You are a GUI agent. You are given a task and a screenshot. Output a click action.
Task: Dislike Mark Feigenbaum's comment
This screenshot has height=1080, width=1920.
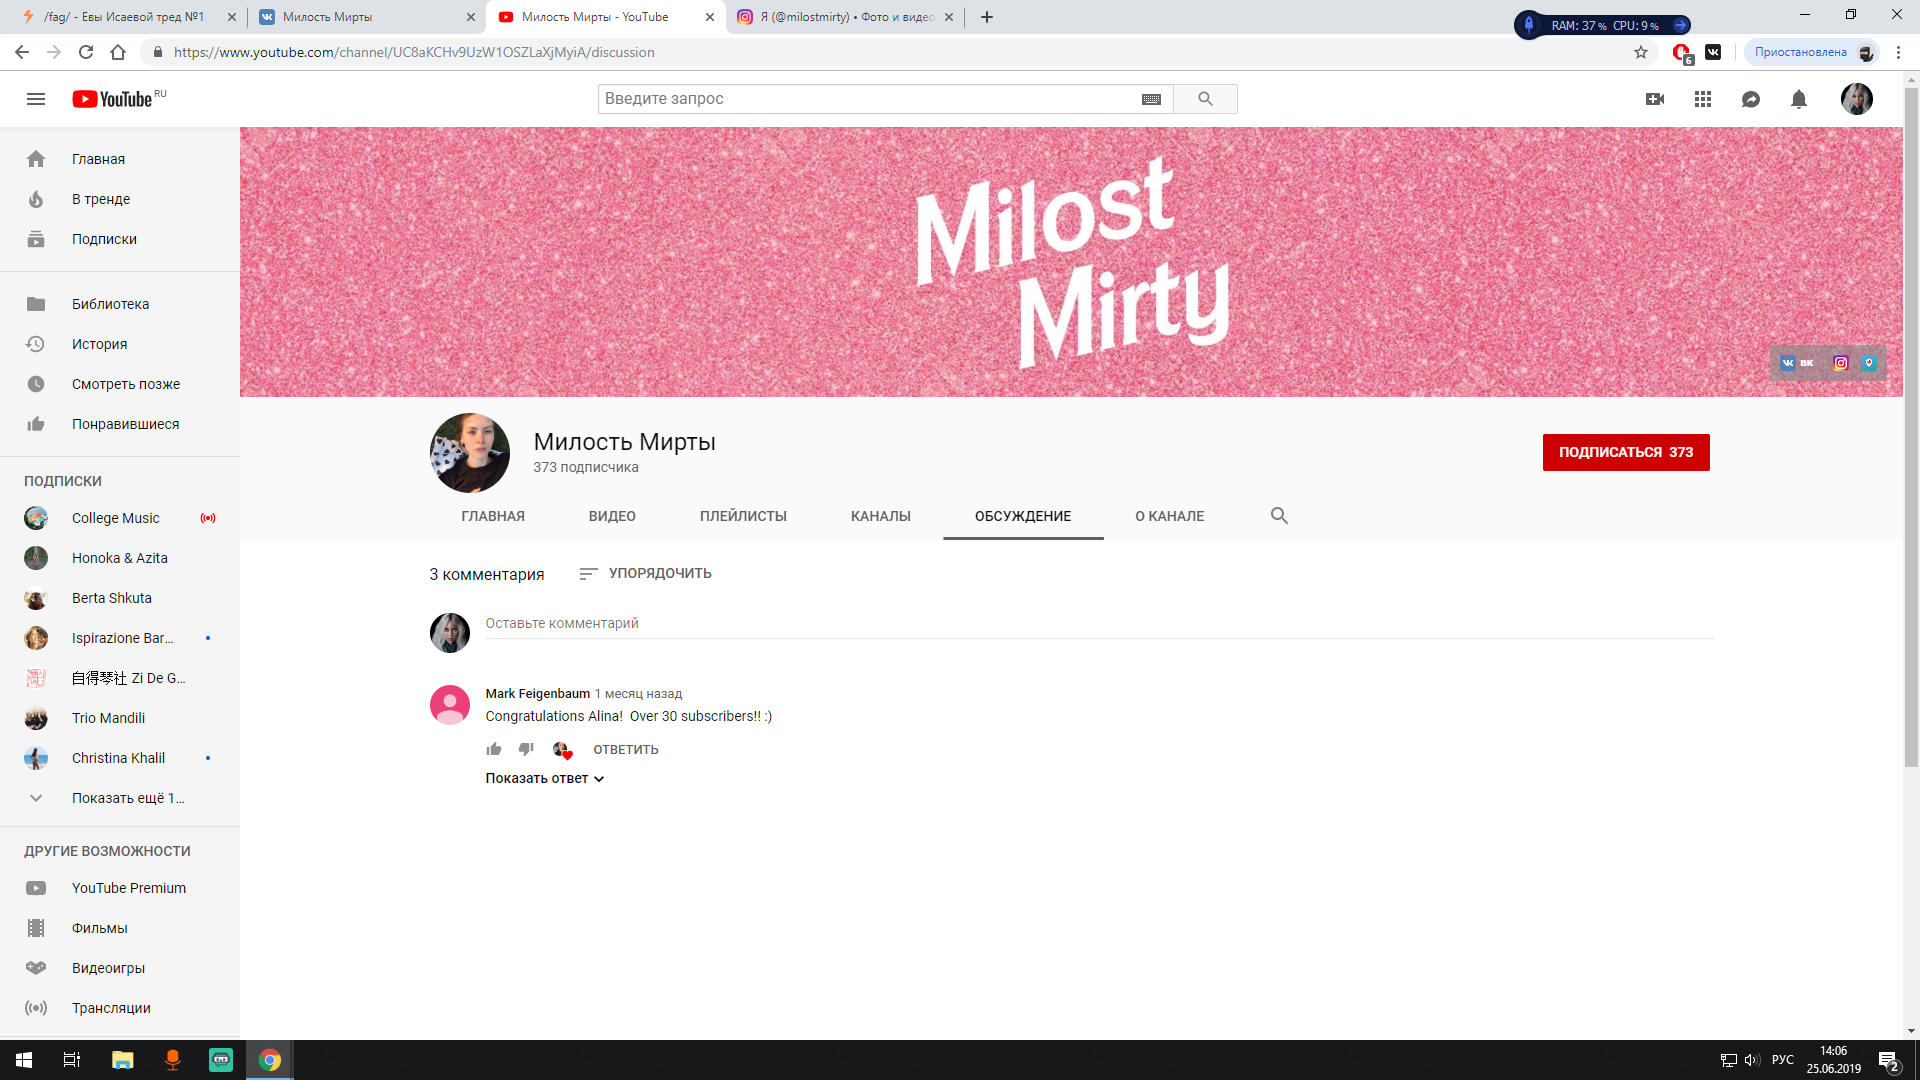click(x=526, y=749)
